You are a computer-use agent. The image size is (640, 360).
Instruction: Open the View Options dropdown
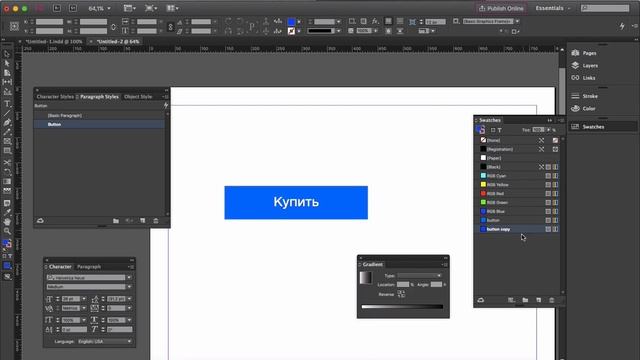[x=129, y=8]
